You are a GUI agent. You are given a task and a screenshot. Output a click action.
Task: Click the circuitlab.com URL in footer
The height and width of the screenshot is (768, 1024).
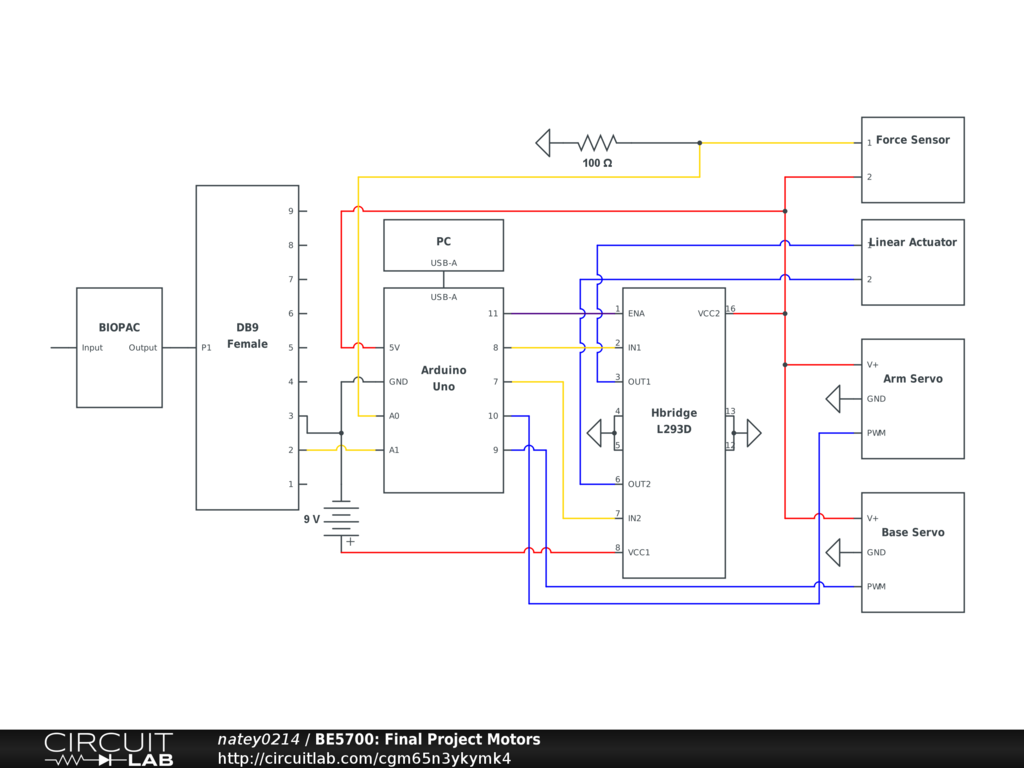coord(364,758)
